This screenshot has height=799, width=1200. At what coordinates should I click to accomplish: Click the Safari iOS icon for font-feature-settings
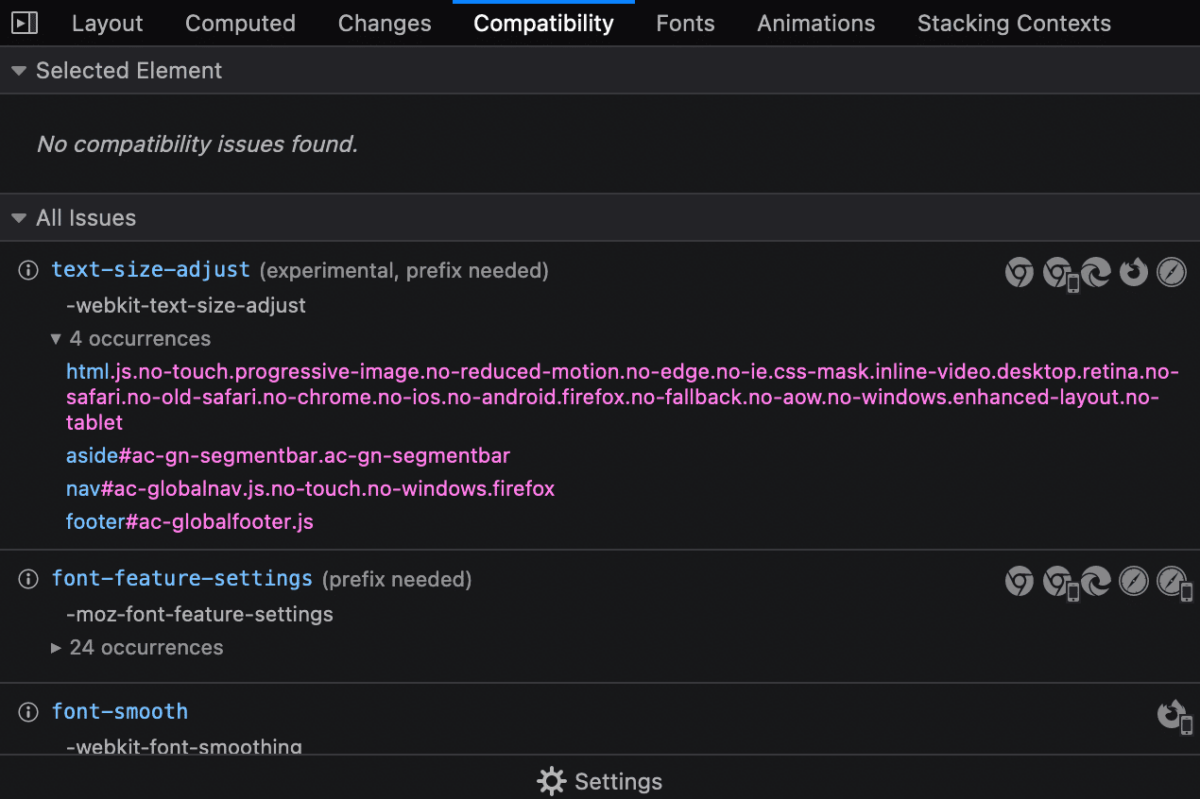click(1171, 580)
